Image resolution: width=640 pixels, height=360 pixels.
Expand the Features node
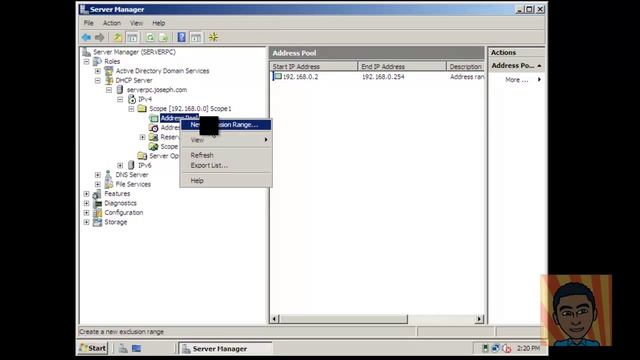87,193
